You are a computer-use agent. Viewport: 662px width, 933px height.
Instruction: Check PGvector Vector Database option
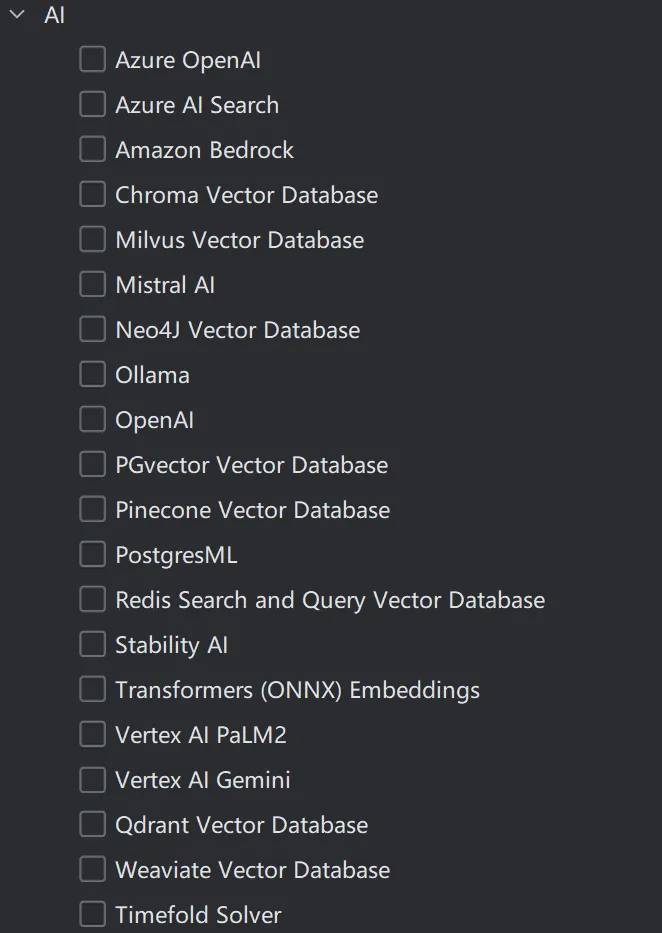point(92,465)
